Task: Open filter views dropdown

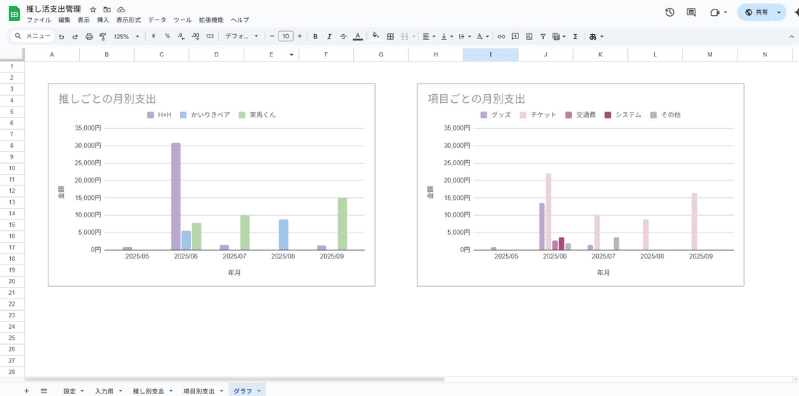Action: tap(559, 37)
